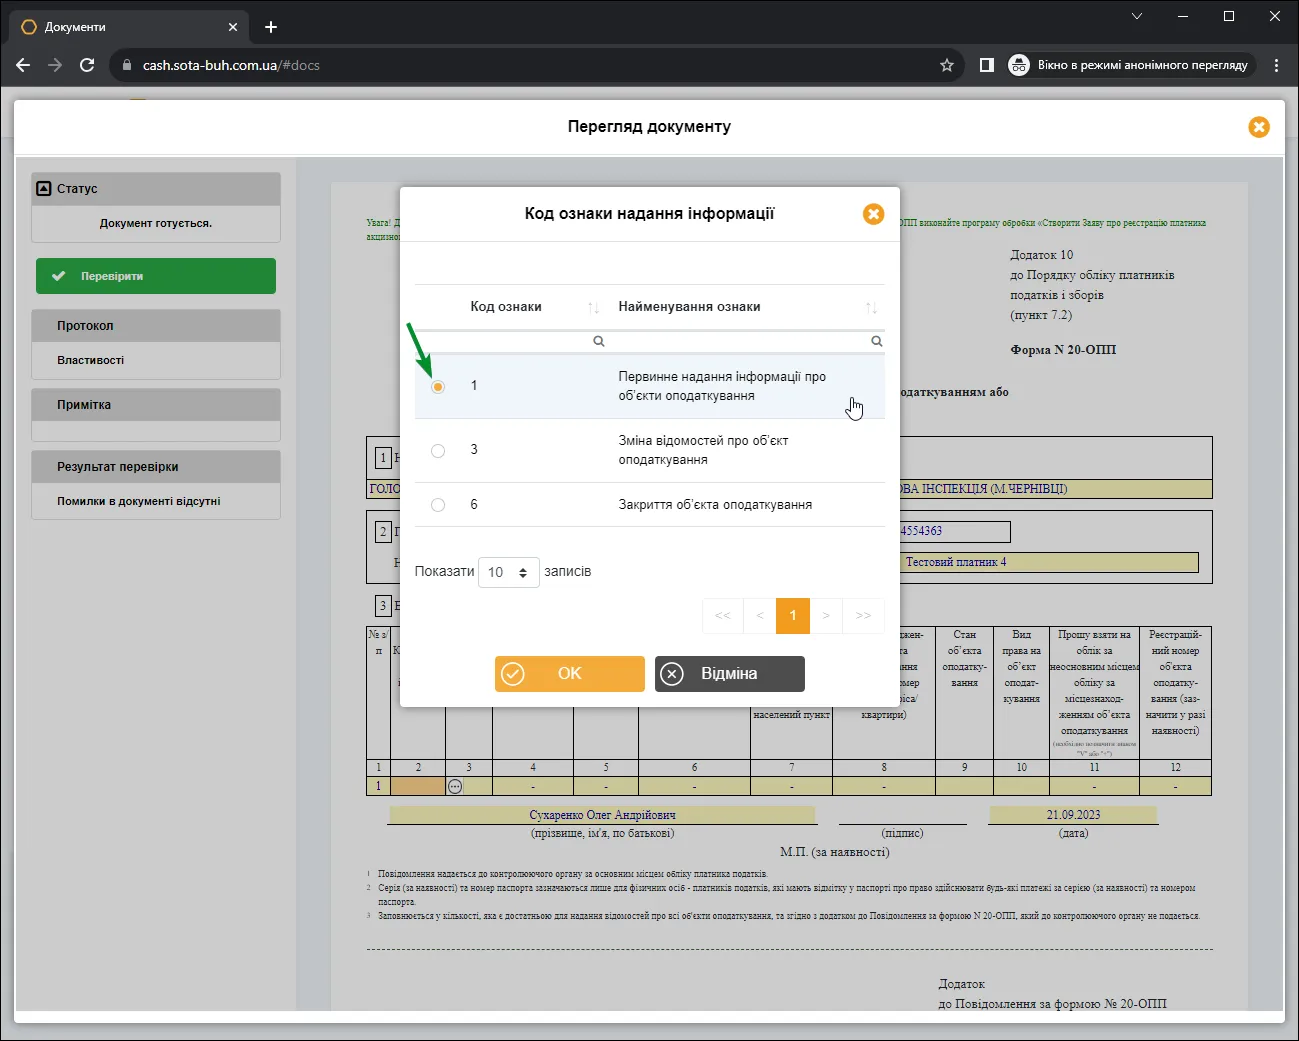Open the records-per-page dropdown showing 10
1299x1041 pixels.
[x=509, y=572]
